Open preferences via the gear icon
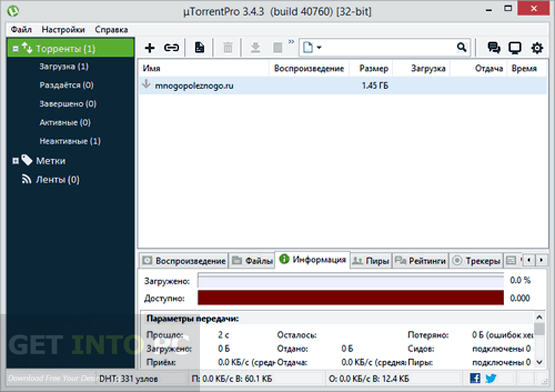The image size is (555, 392). 537,48
